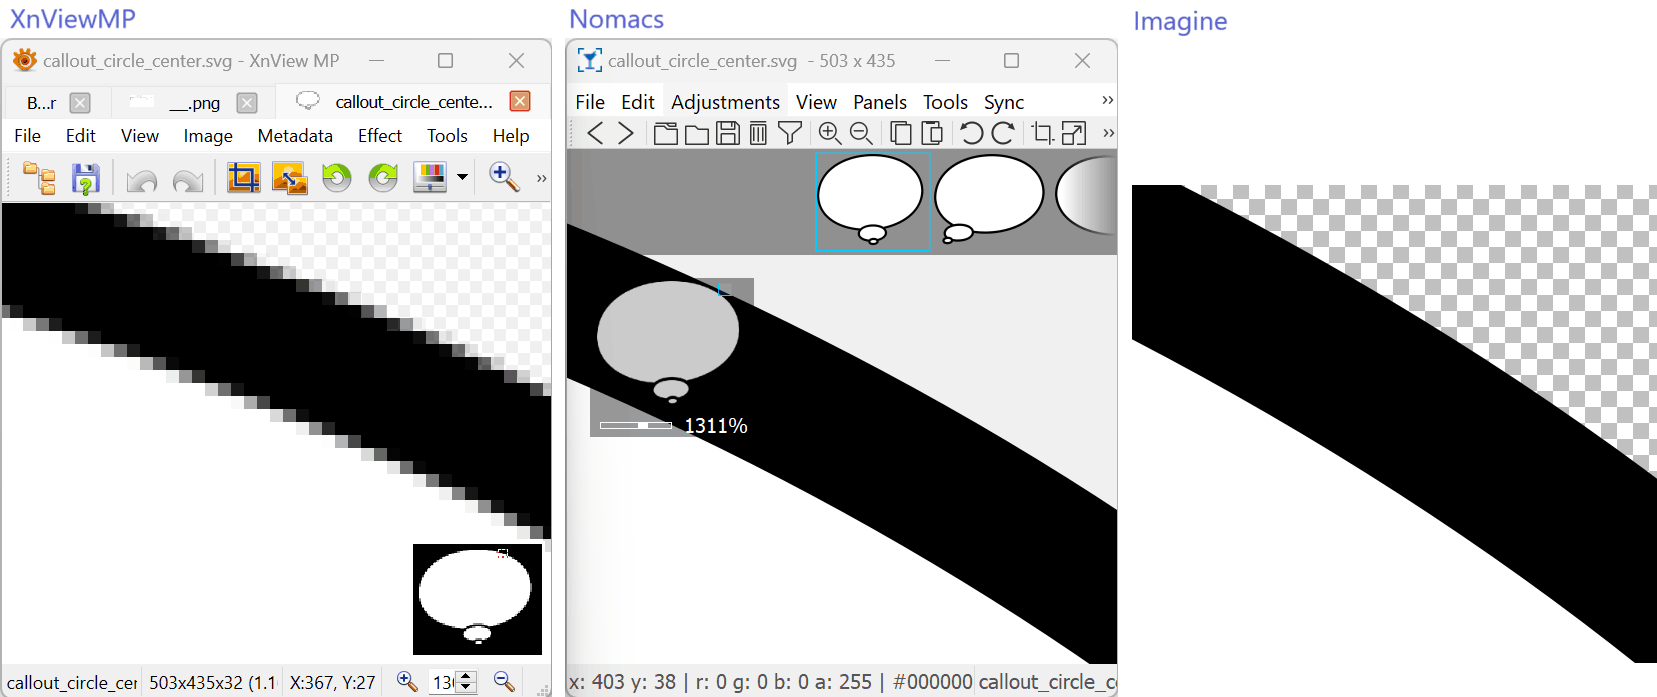Expand the dropdown arrow beside color adjust icon

point(462,178)
